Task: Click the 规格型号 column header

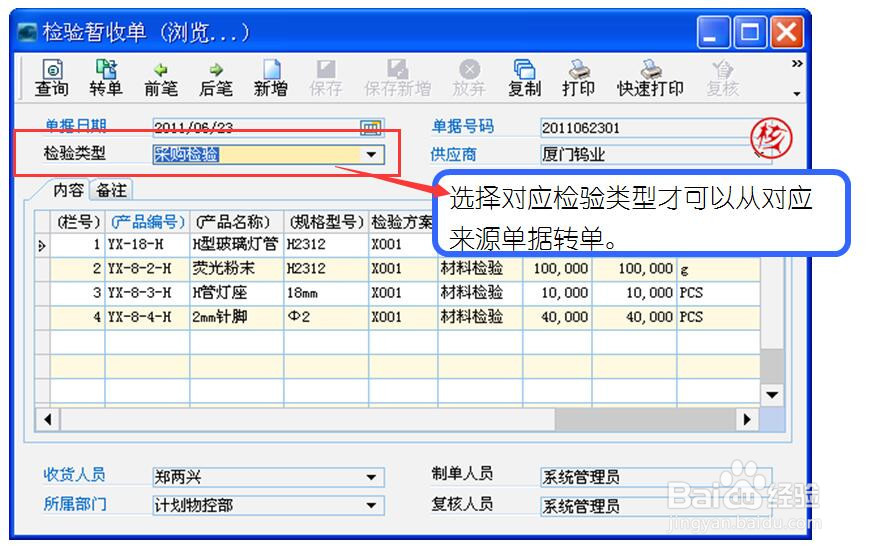Action: click(x=326, y=222)
